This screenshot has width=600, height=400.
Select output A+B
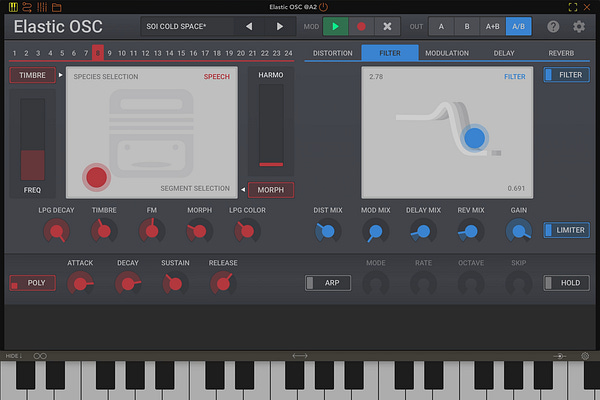(492, 26)
